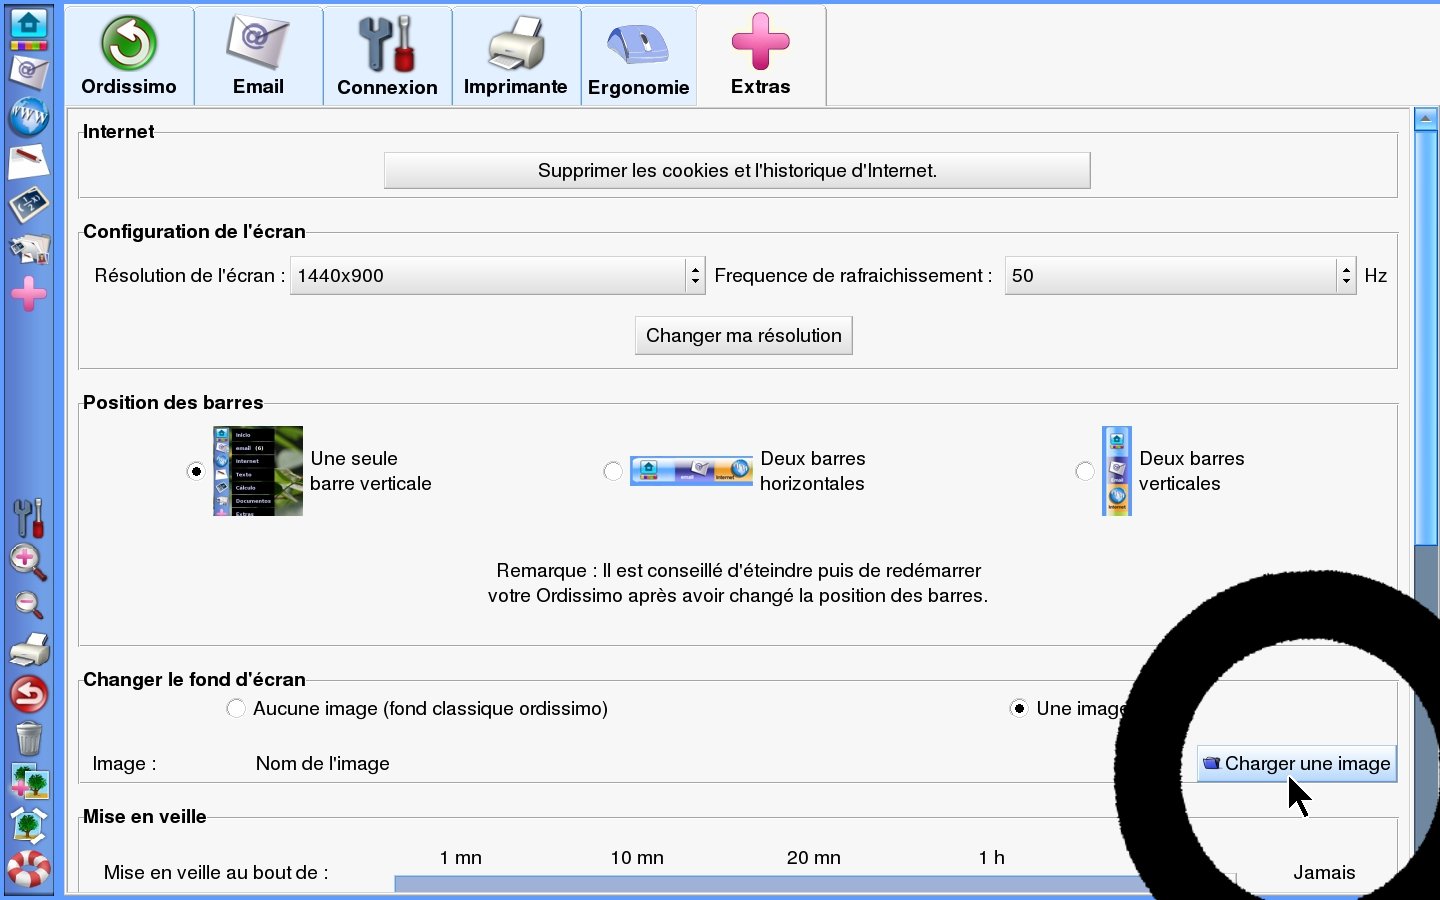The width and height of the screenshot is (1440, 900).
Task: Open the settings tools icon in sidebar
Action: [x=28, y=518]
